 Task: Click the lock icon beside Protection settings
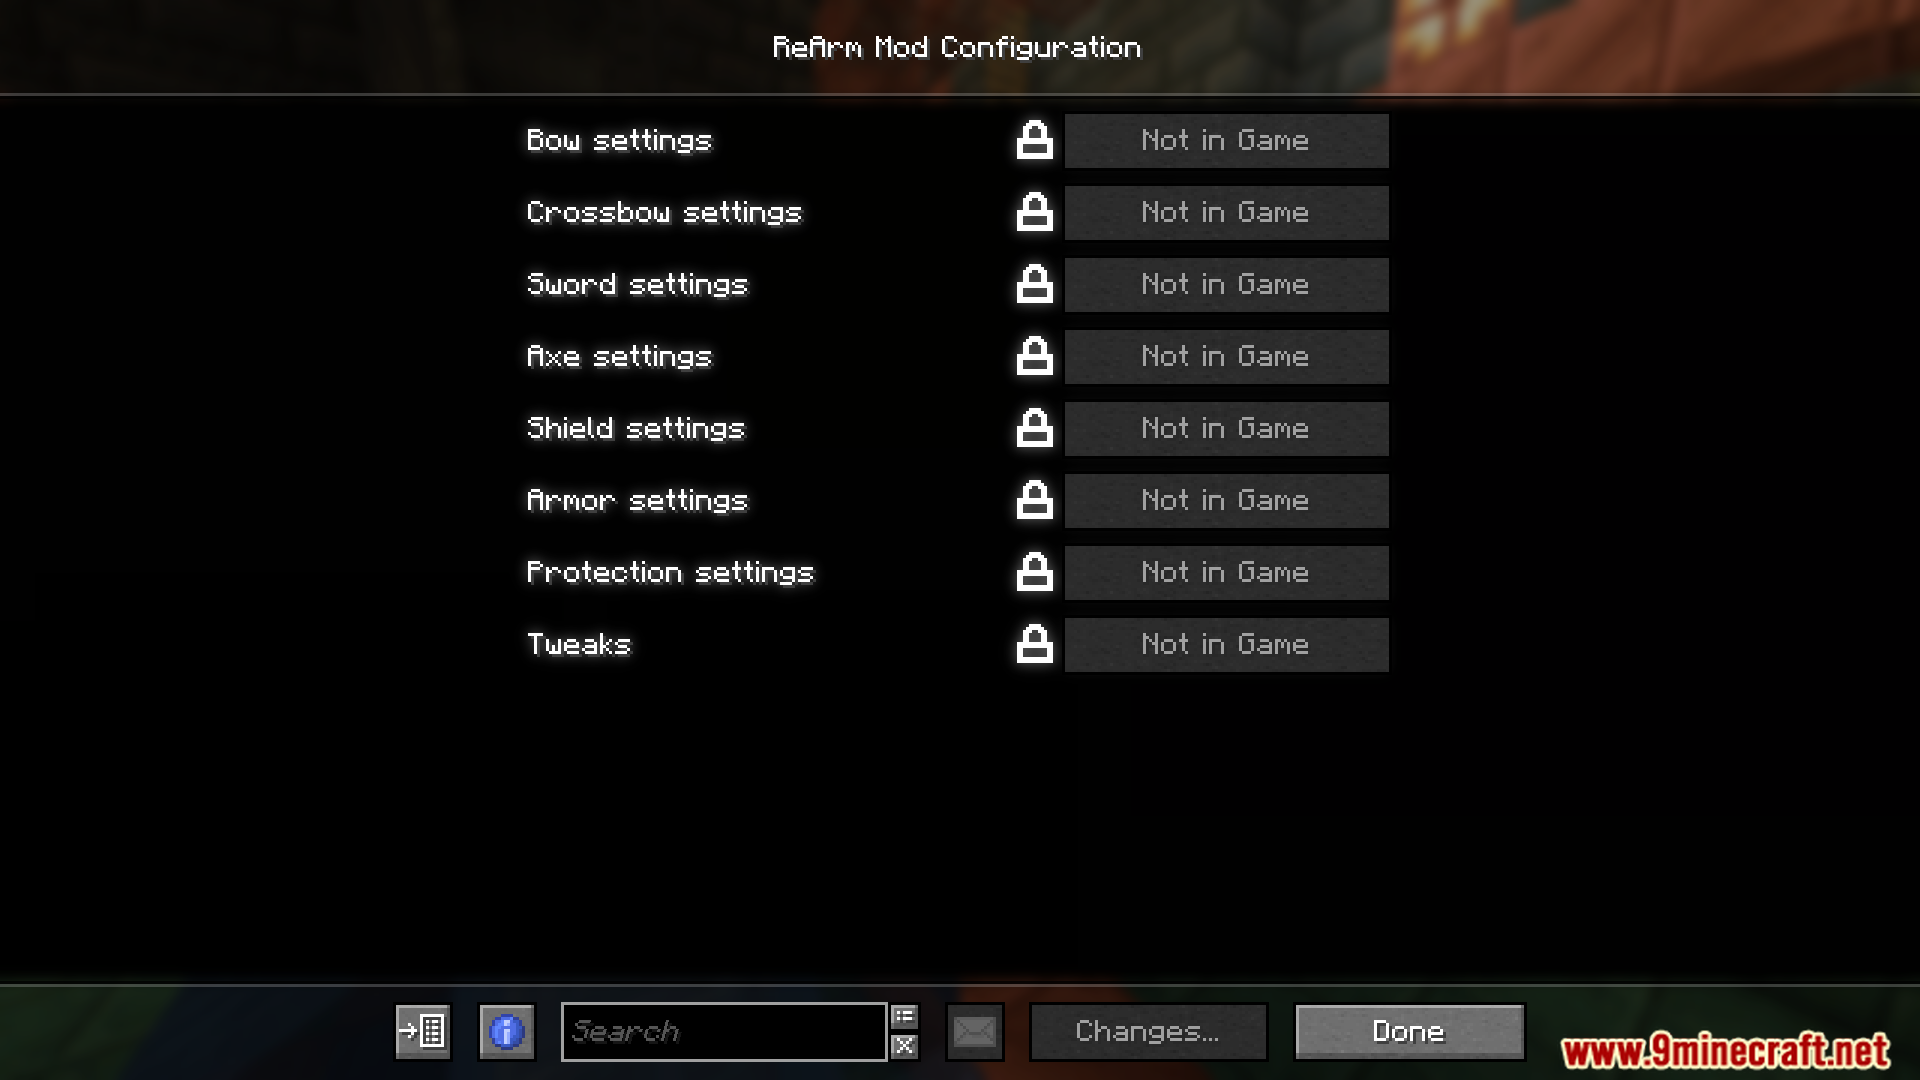tap(1034, 573)
